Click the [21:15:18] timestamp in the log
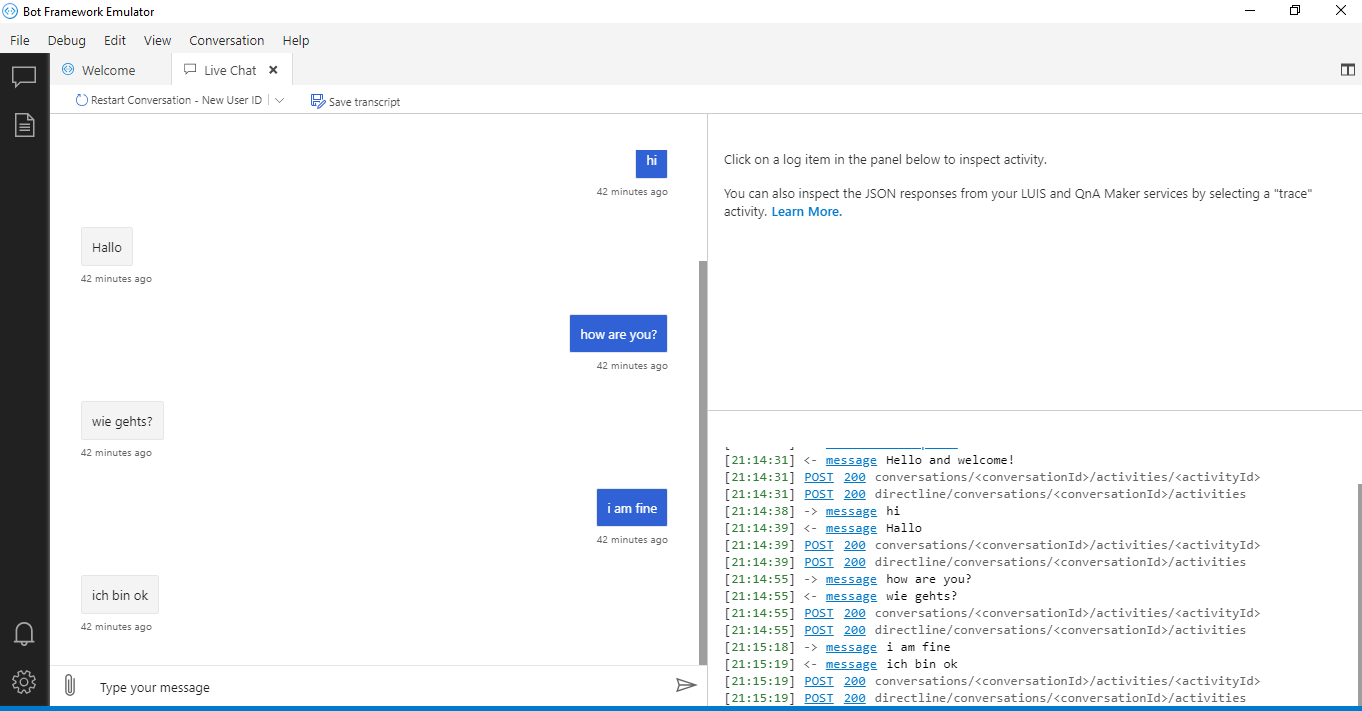1362x711 pixels. [x=760, y=647]
